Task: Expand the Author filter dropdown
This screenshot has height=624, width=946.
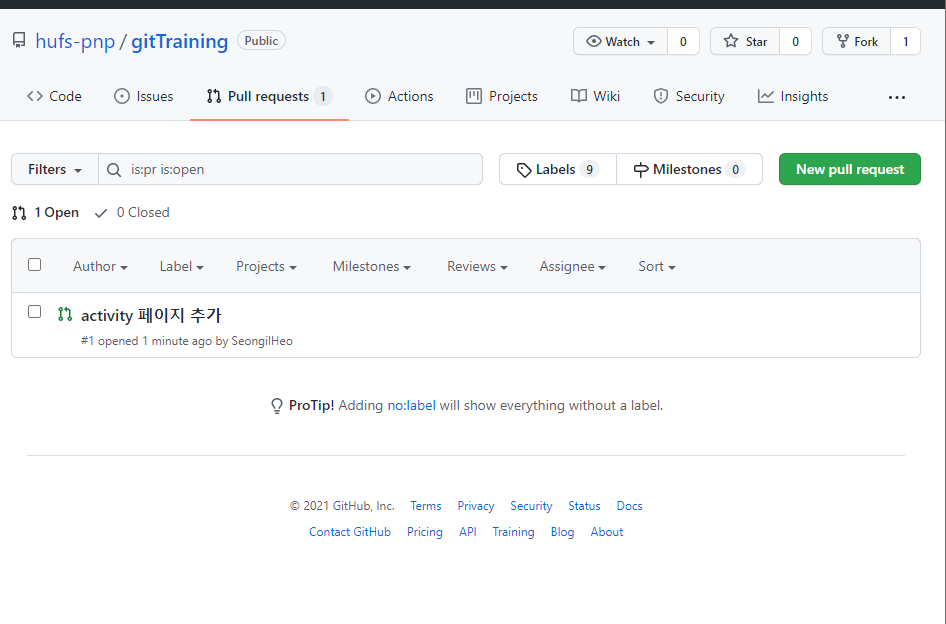Action: point(100,266)
